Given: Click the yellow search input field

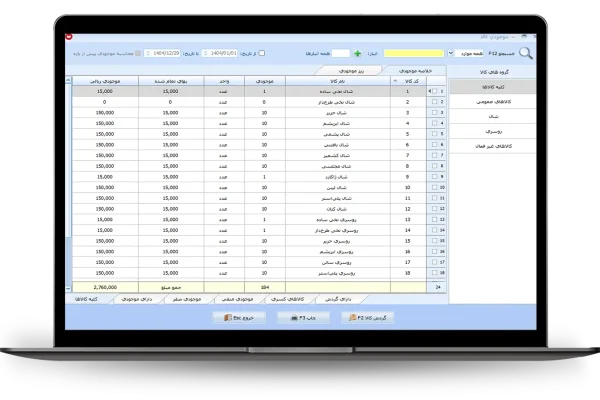Looking at the screenshot, I should (413, 53).
